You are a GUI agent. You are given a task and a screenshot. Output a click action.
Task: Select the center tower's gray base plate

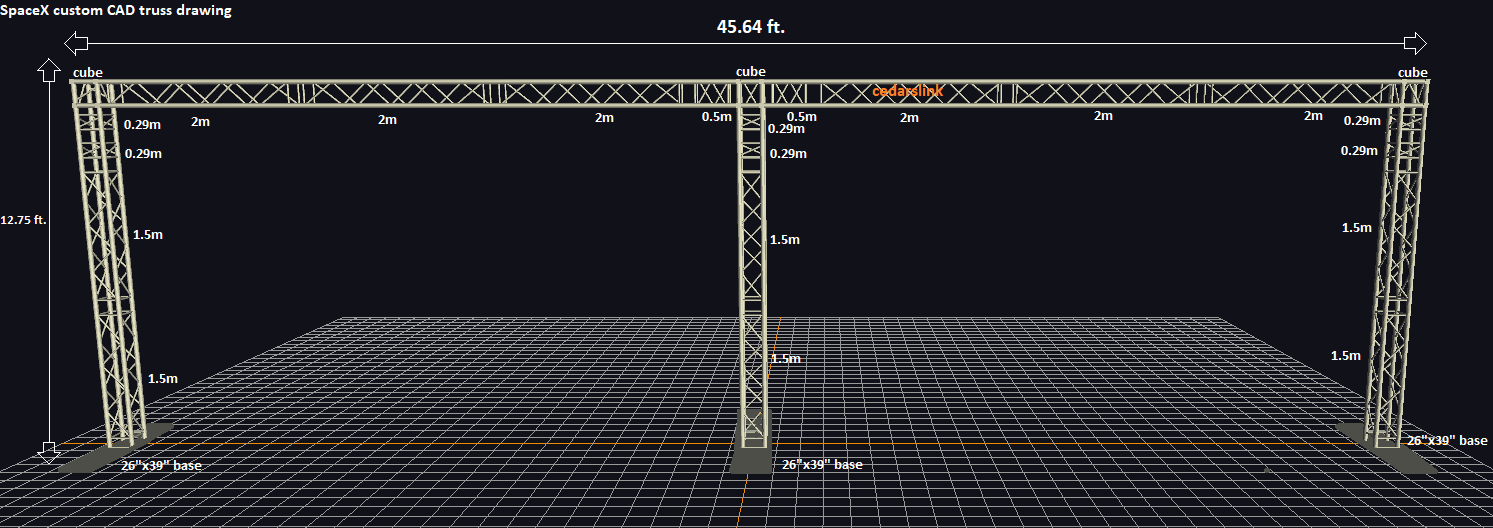[751, 441]
